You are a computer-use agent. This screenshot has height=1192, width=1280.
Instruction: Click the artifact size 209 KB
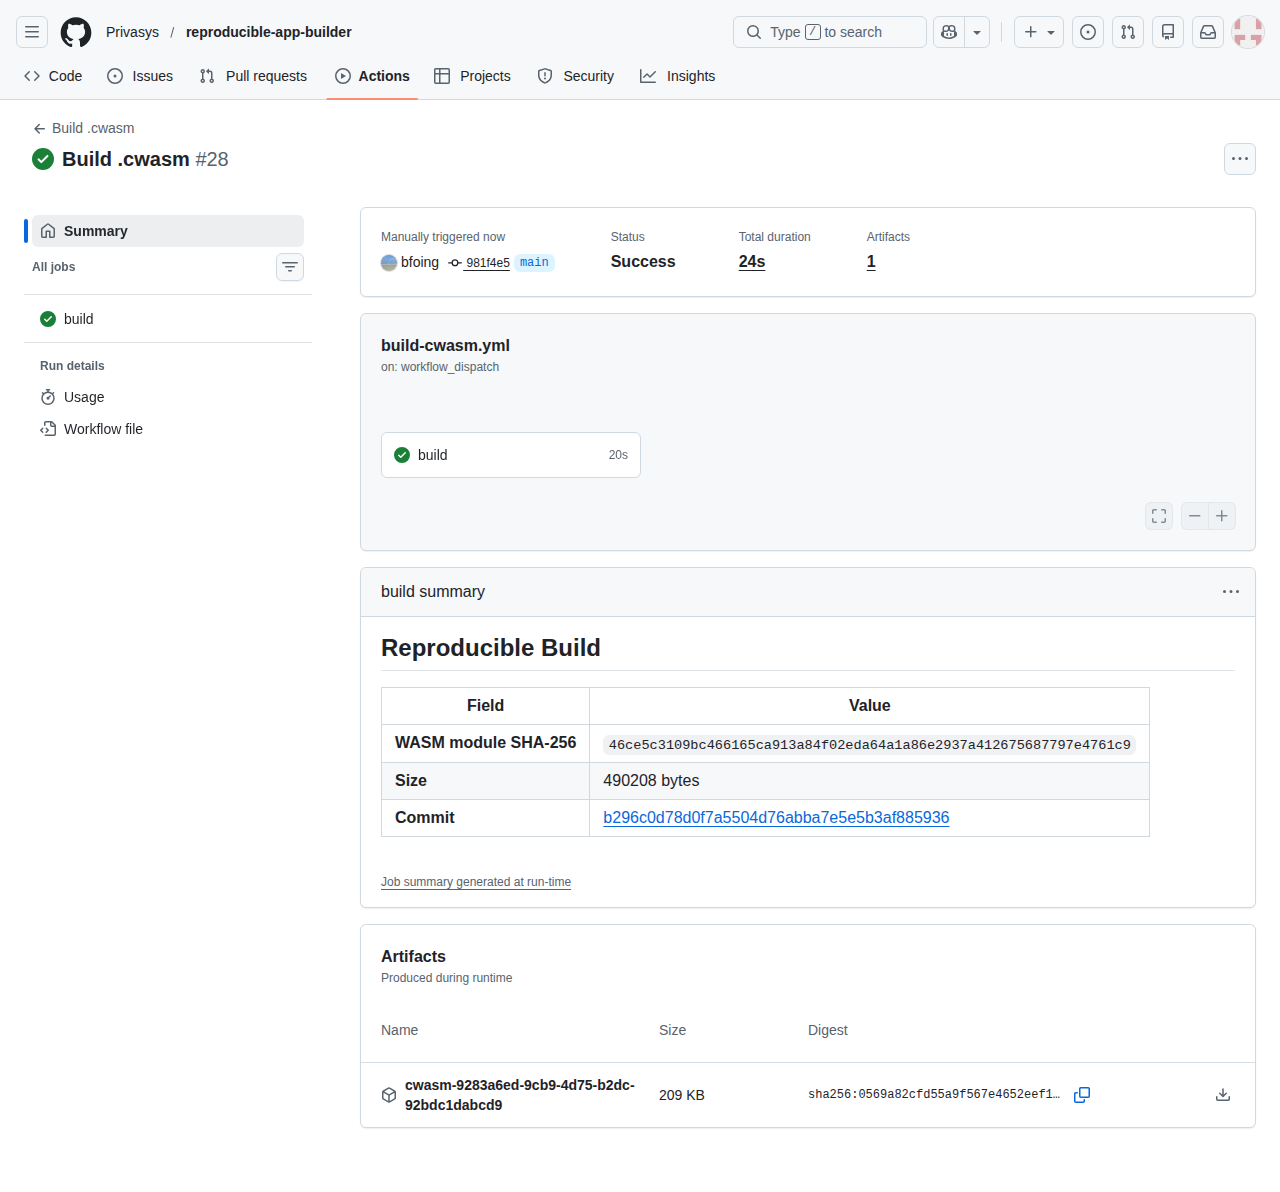pos(682,1095)
